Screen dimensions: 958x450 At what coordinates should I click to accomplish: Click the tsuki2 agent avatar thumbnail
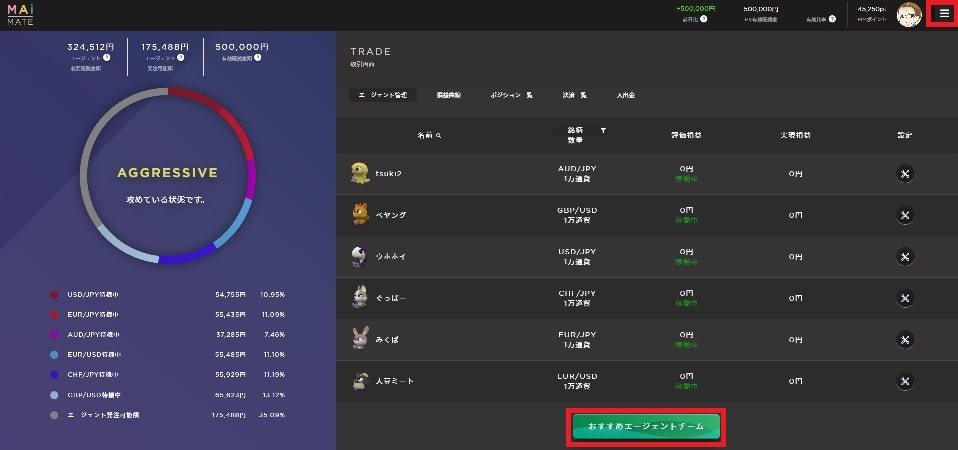360,173
